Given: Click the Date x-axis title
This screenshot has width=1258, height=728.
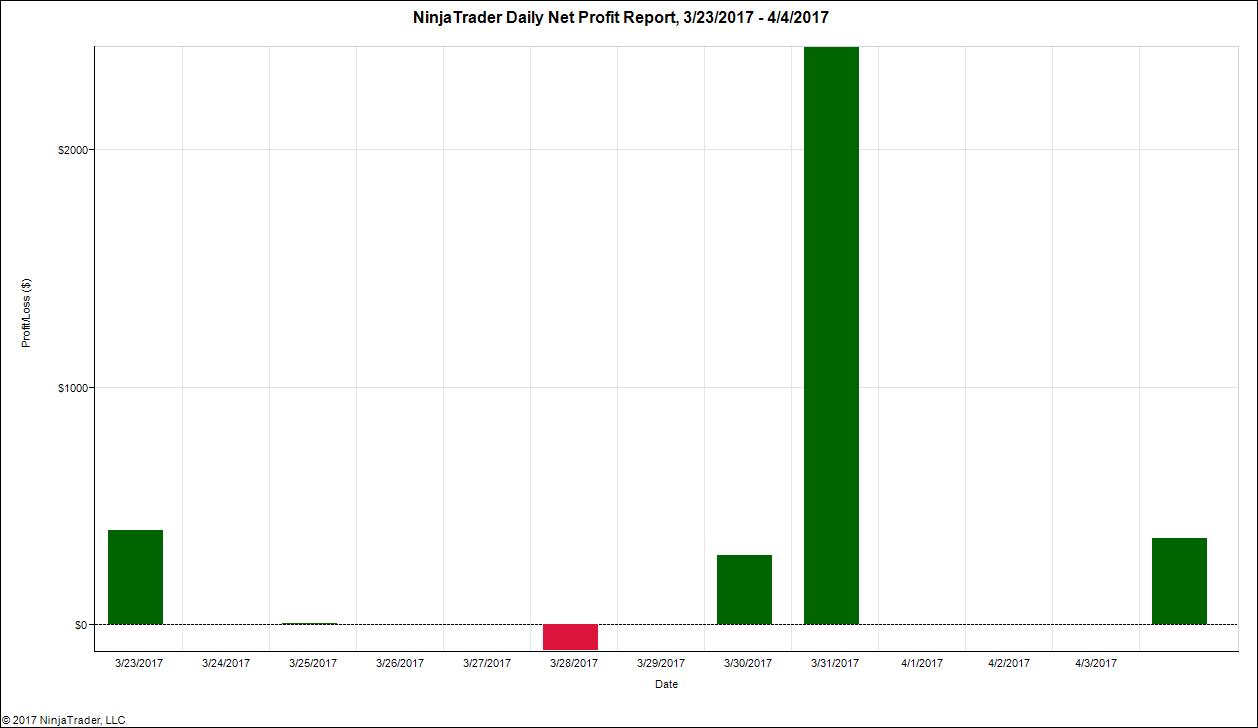Looking at the screenshot, I should 666,685.
